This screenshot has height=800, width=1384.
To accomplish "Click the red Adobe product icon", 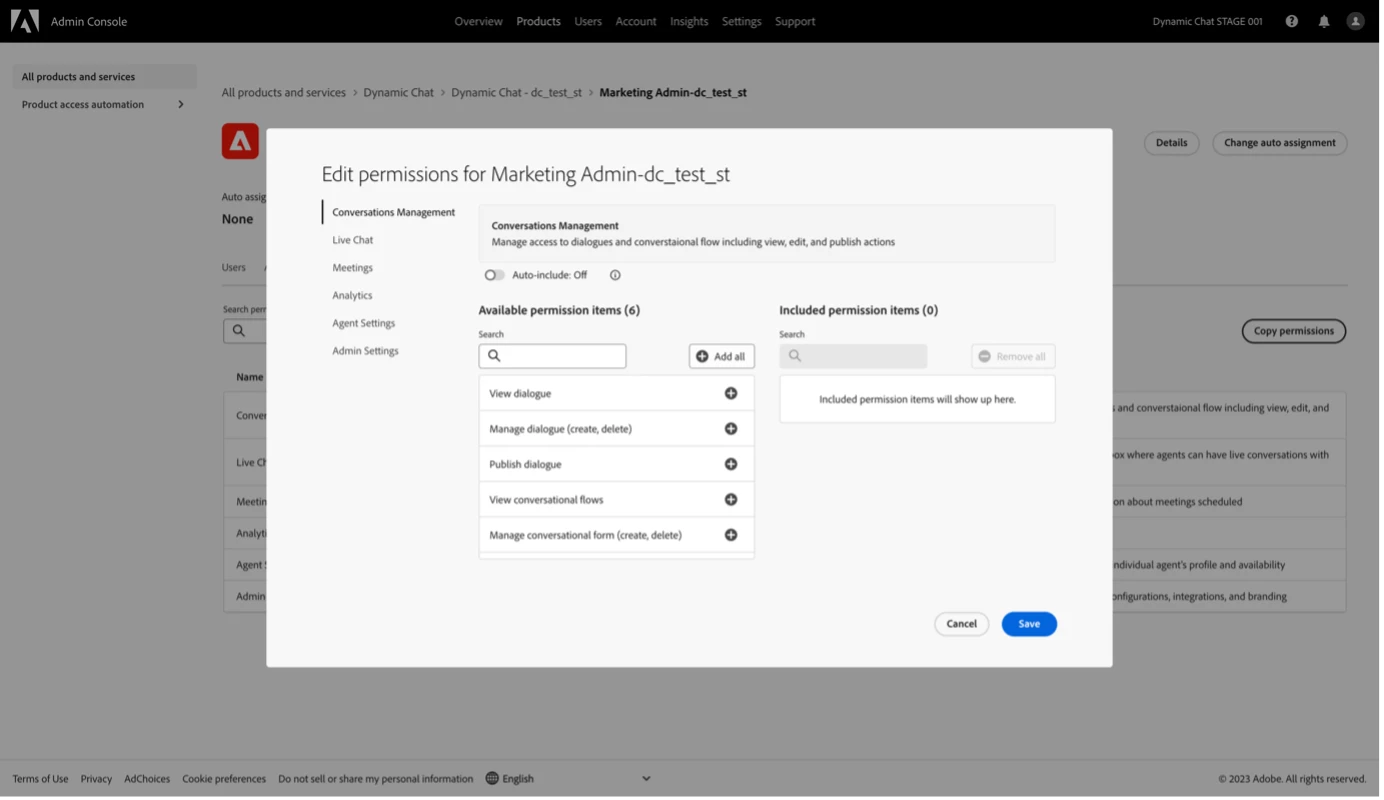I will [x=241, y=142].
